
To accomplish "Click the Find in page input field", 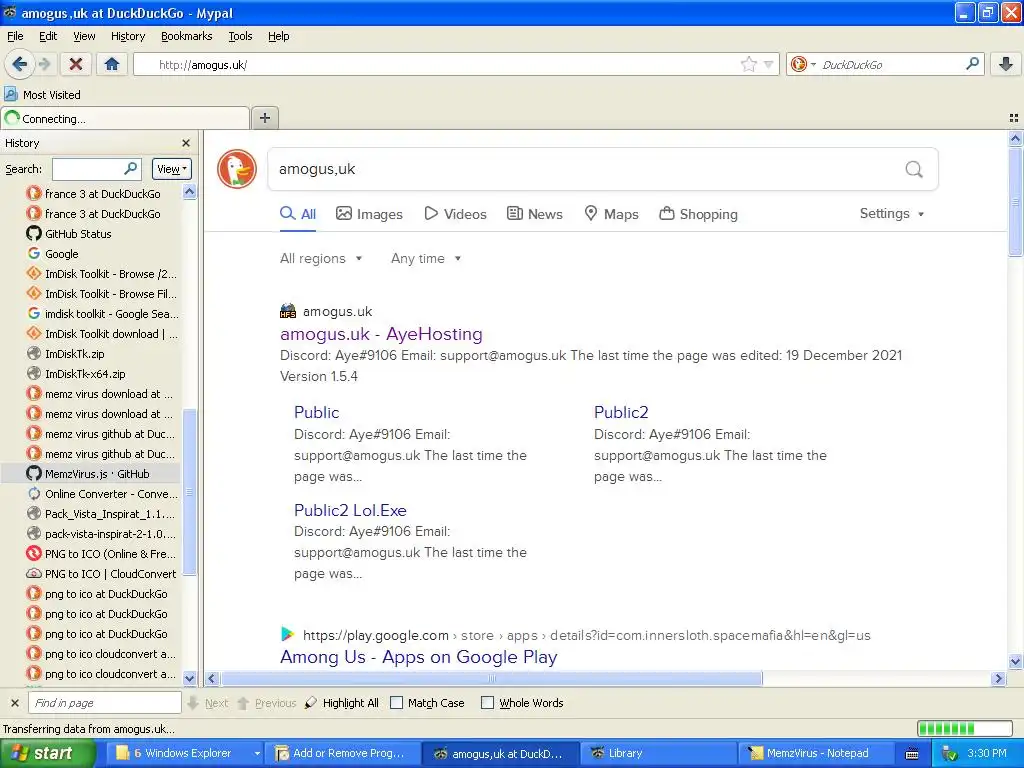I will click(104, 703).
